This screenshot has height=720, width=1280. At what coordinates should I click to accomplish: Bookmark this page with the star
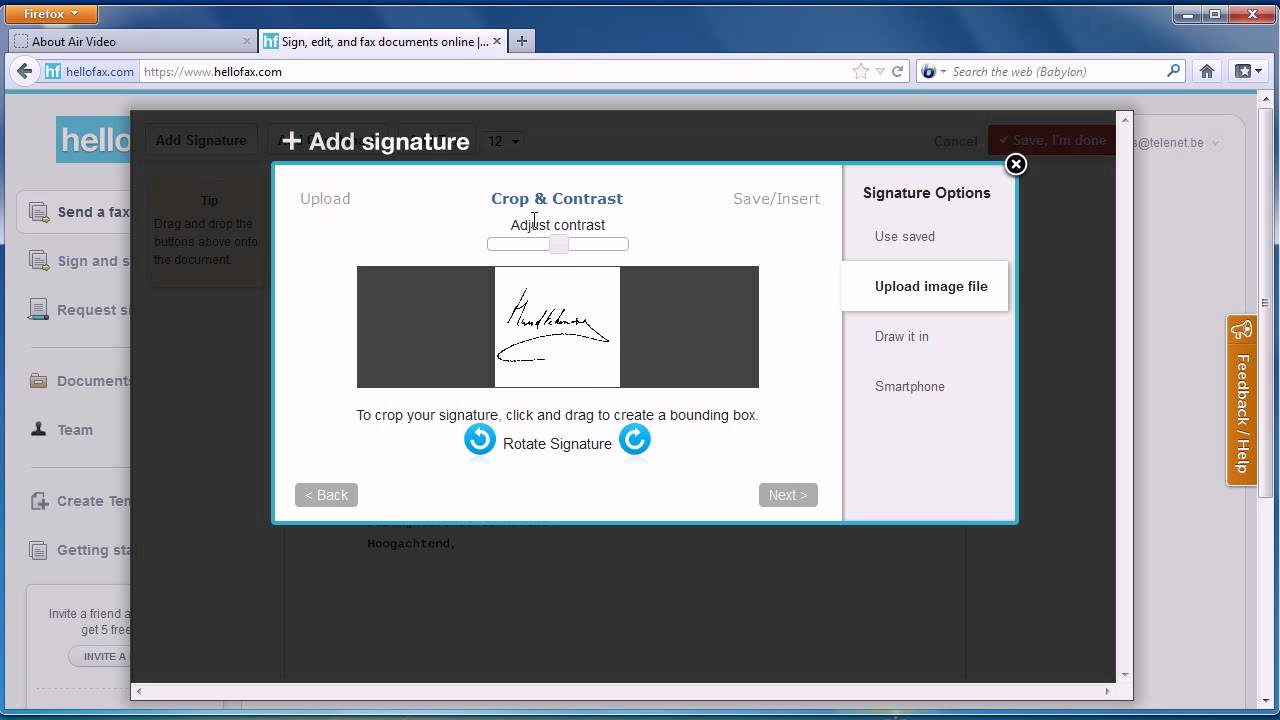(x=861, y=71)
